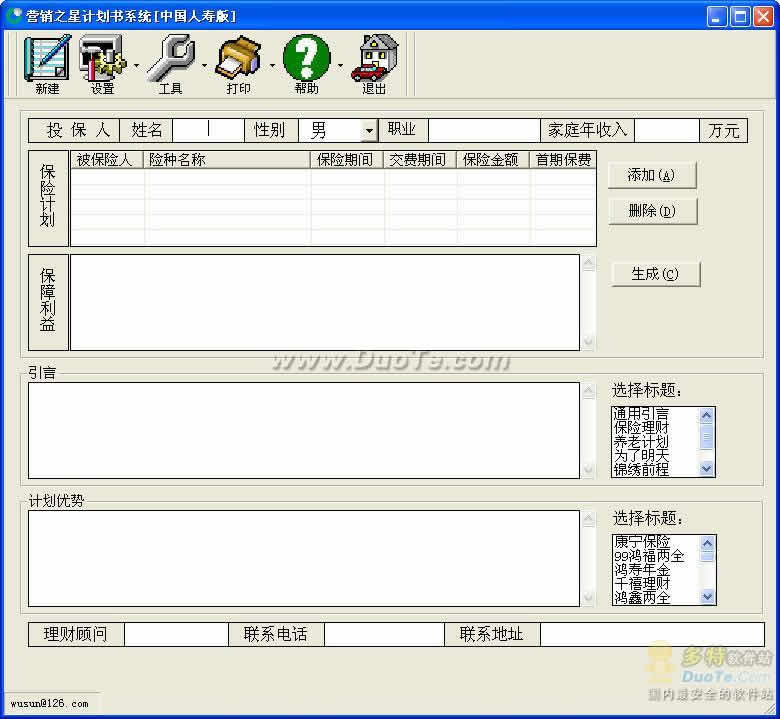Image resolution: width=780 pixels, height=719 pixels.
Task: Click the 生成(C) generate button
Action: [x=654, y=274]
